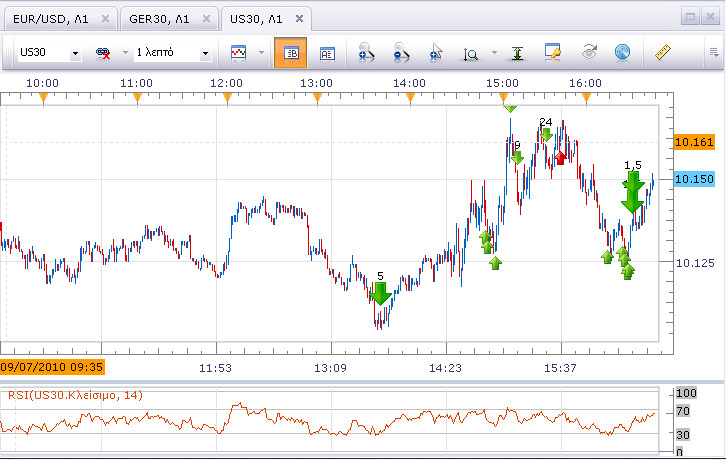
Task: Open the arrow next to the chart type icon
Action: (262, 52)
